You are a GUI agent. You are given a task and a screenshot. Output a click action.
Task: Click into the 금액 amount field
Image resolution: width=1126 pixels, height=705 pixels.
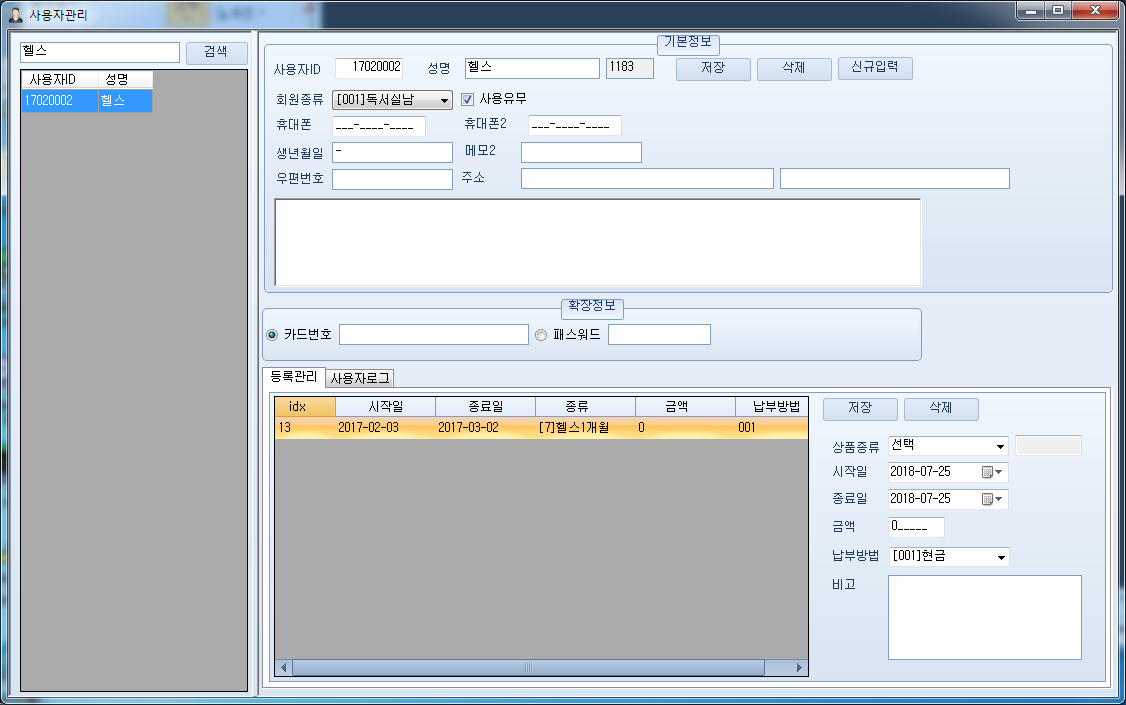pyautogui.click(x=917, y=526)
